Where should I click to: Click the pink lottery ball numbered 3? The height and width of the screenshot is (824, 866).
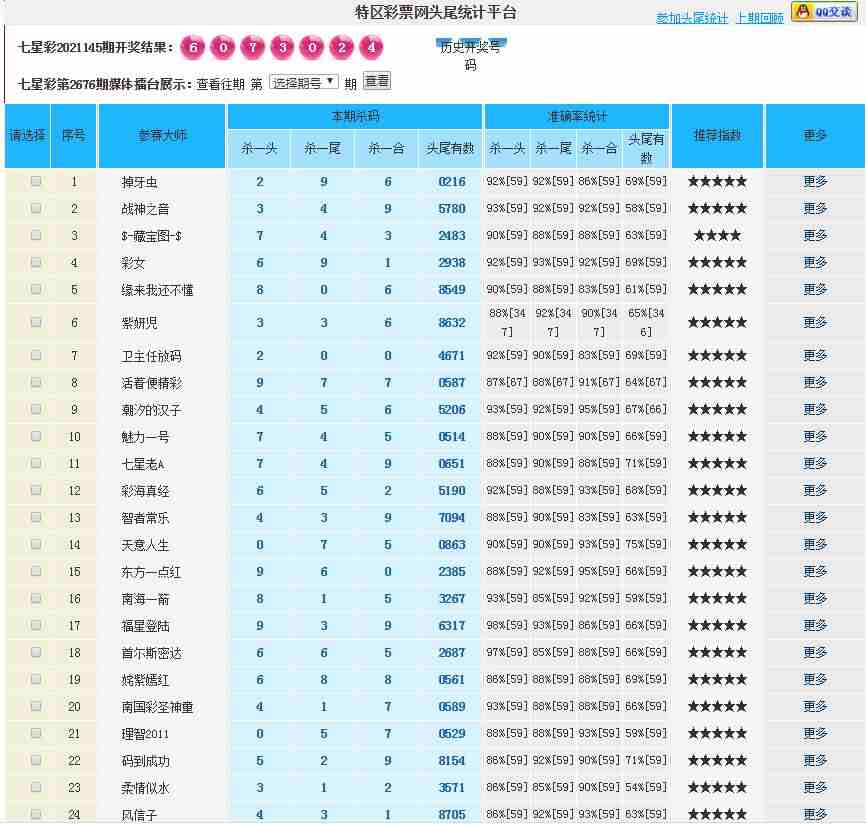click(282, 48)
